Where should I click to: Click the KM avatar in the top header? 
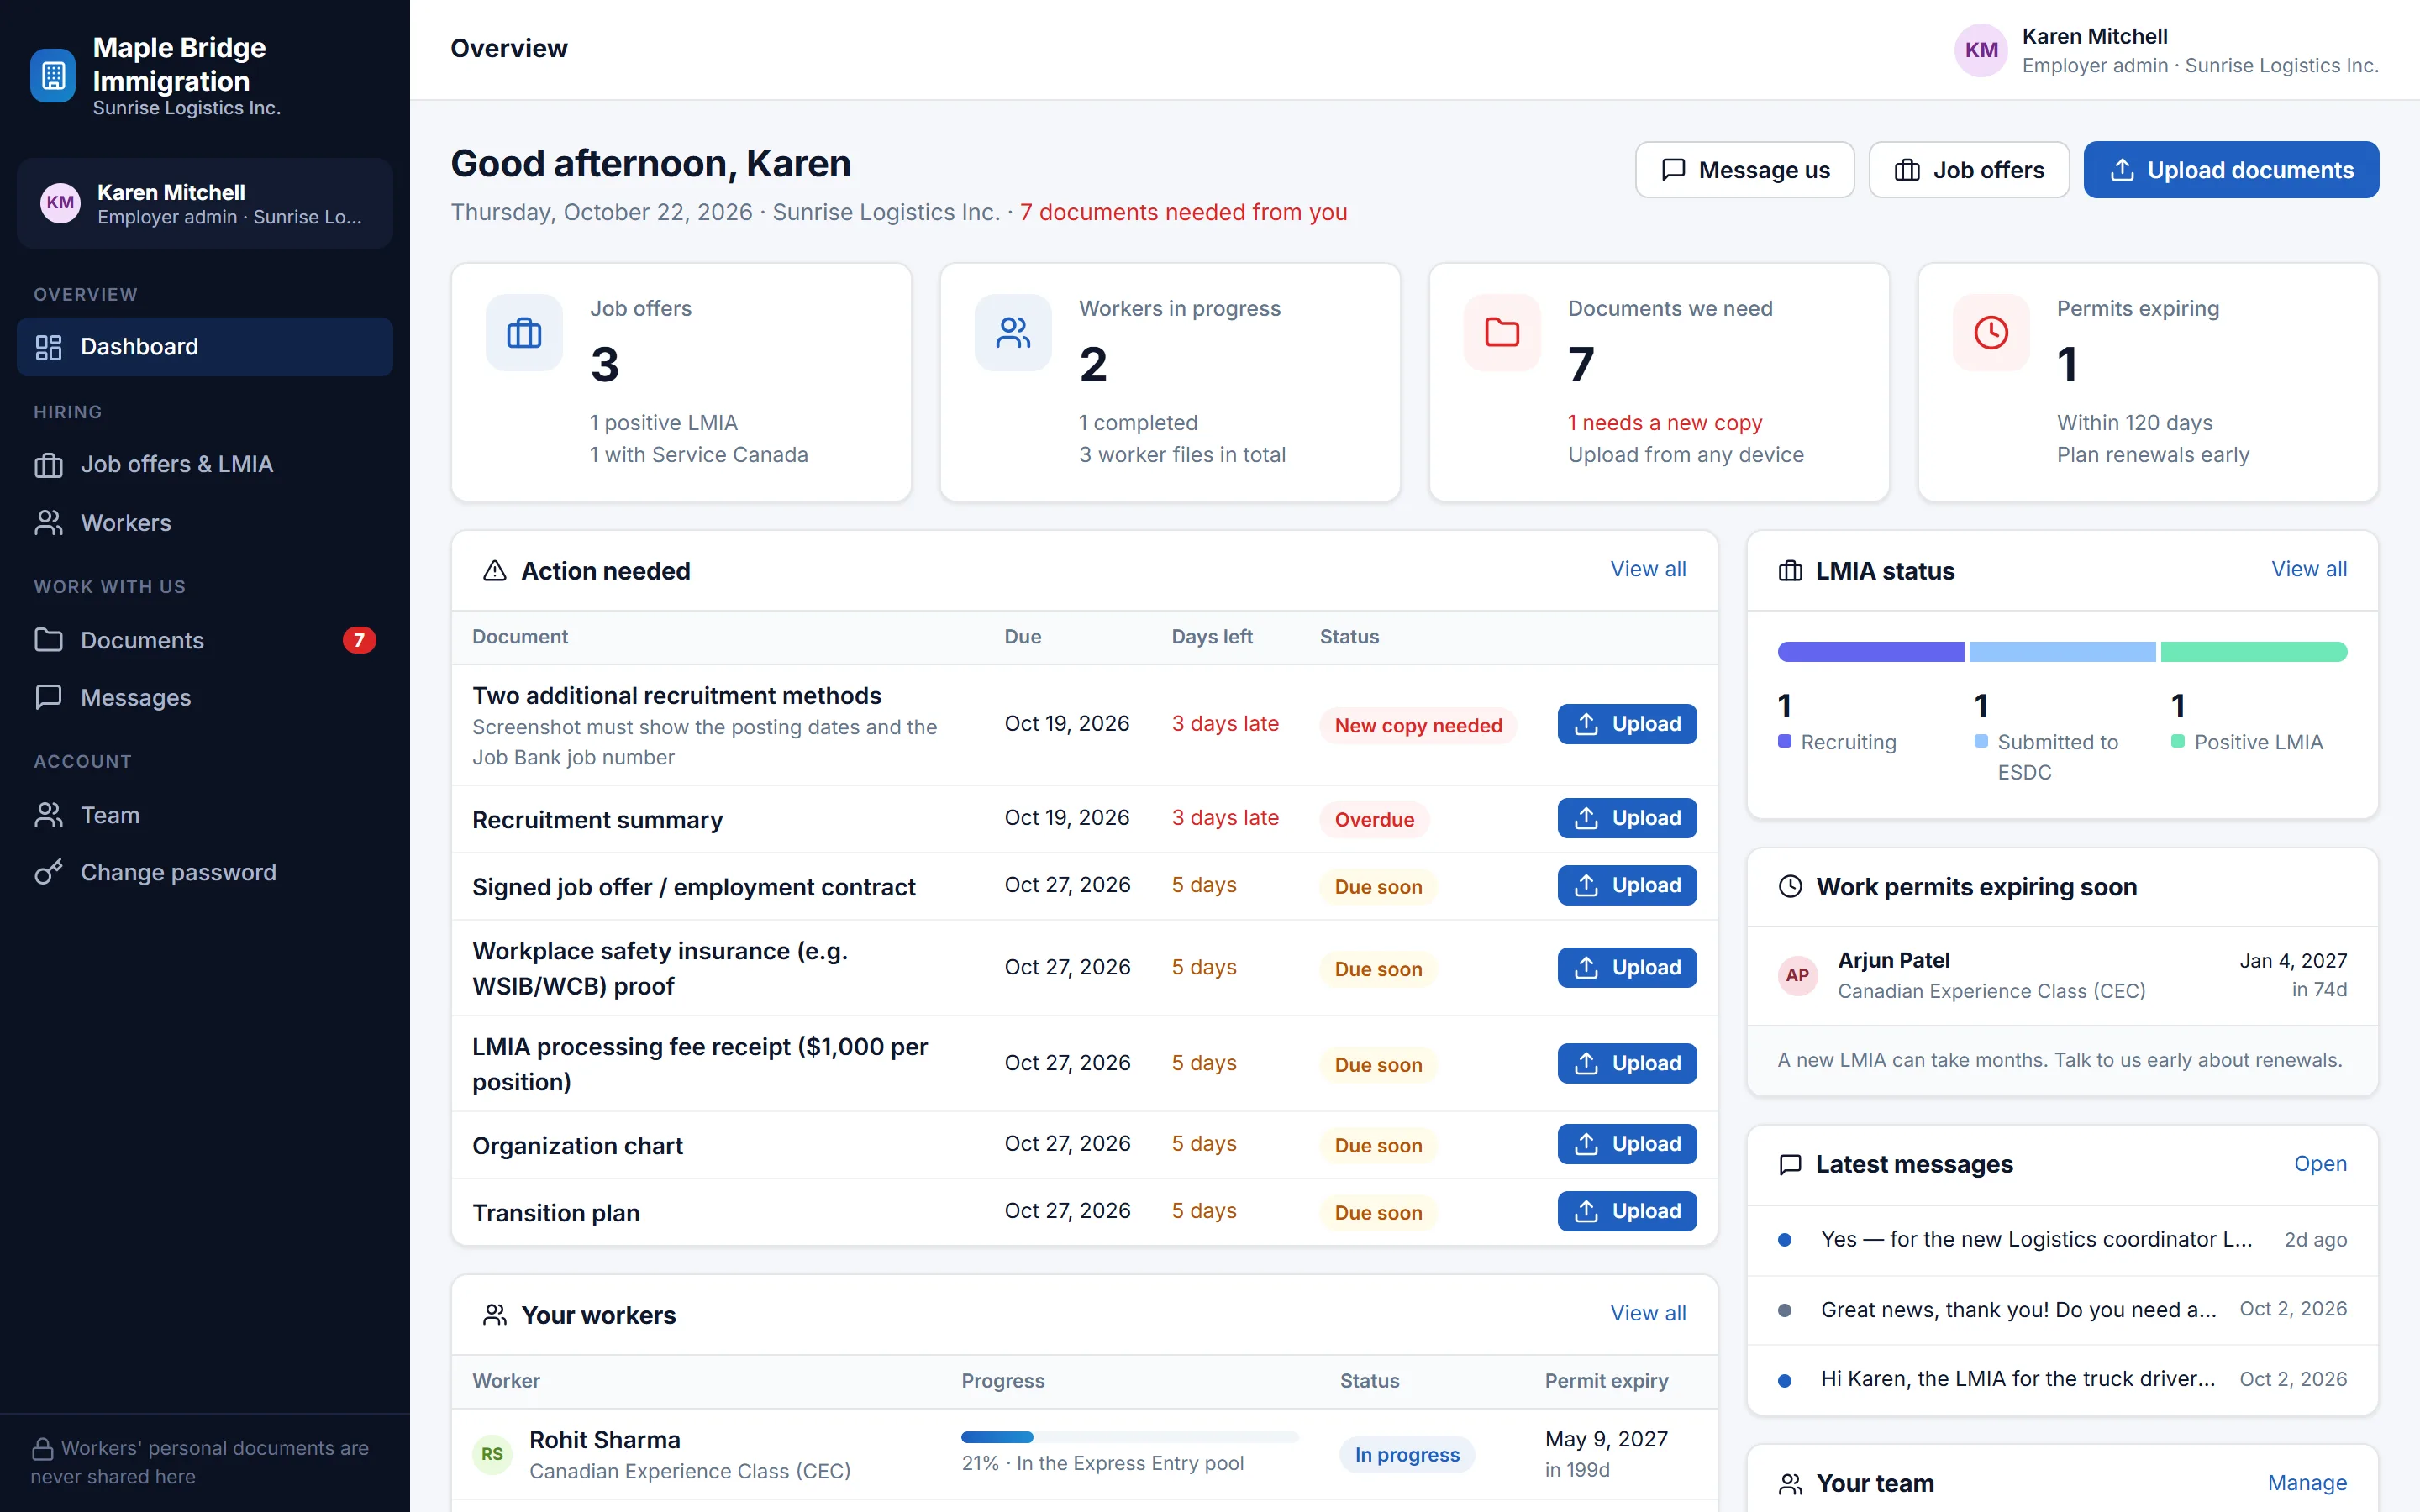(x=1981, y=50)
